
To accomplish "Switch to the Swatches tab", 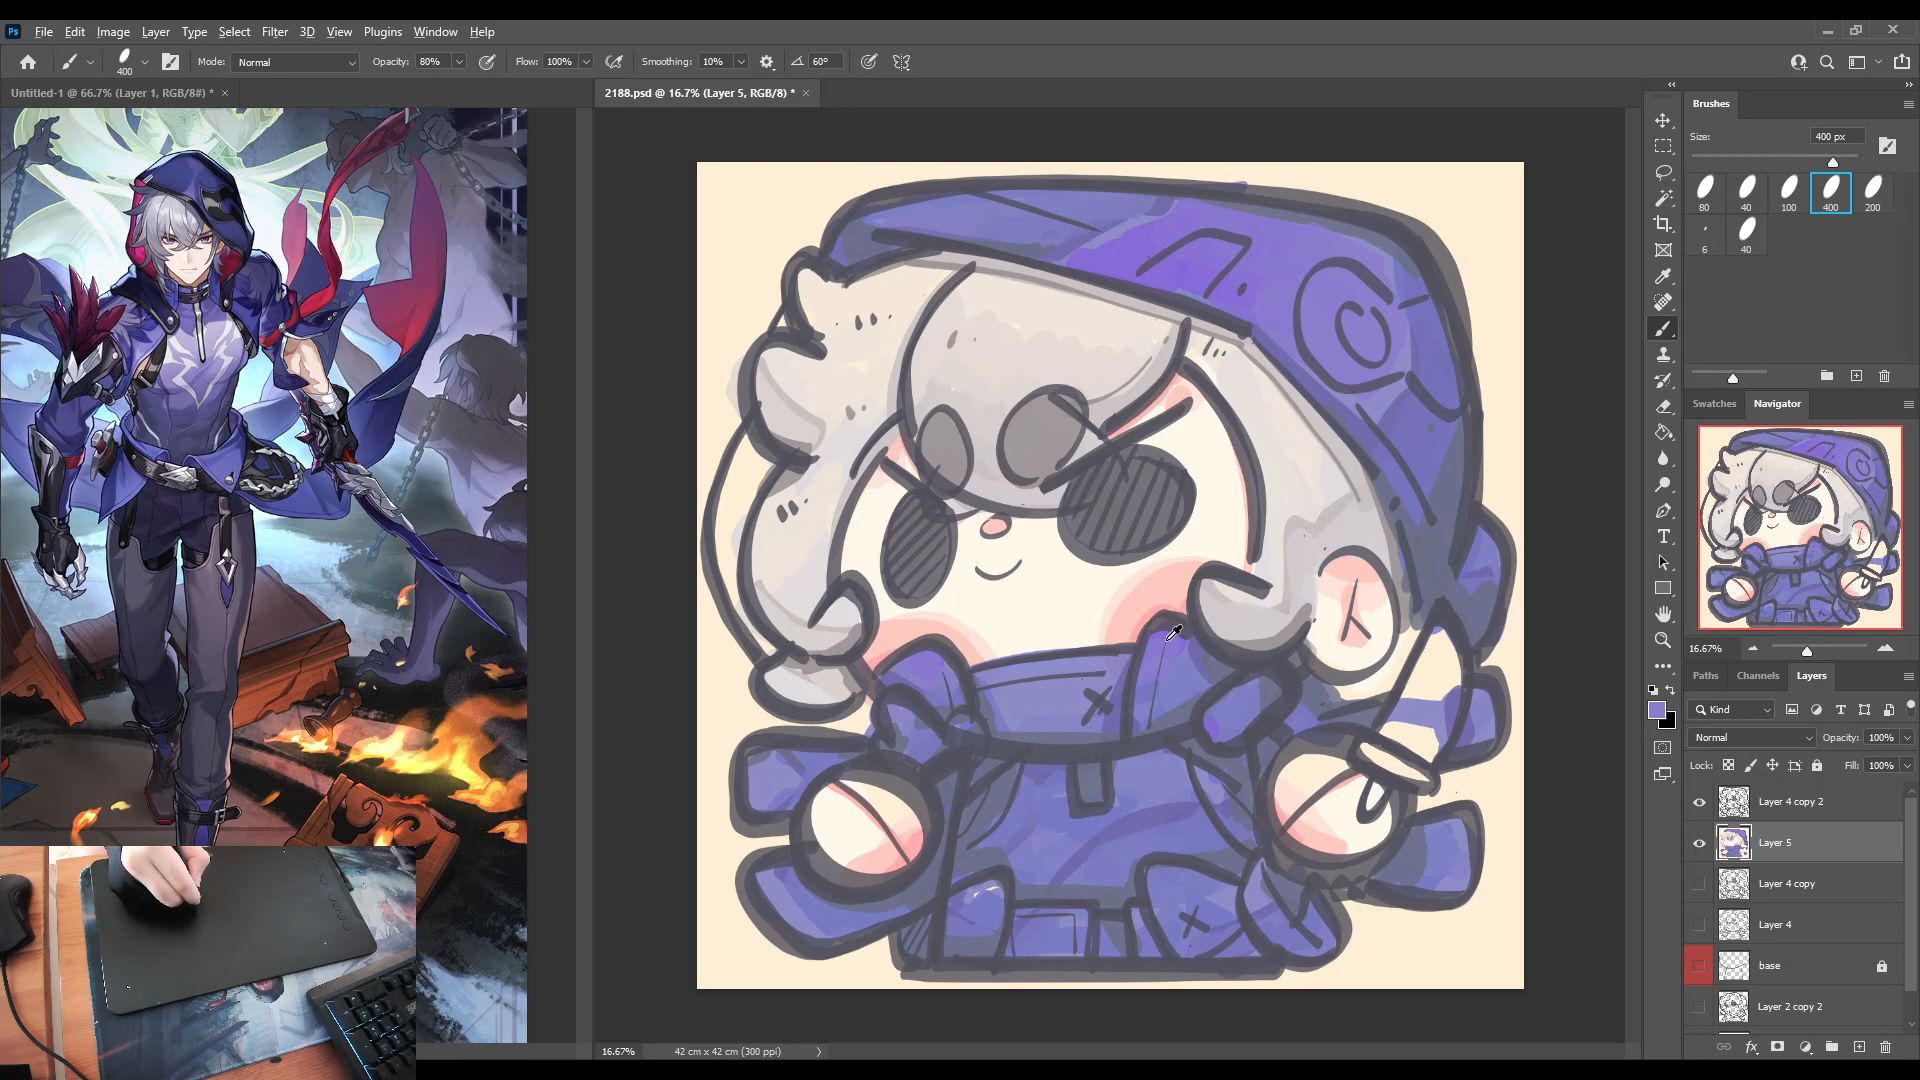I will point(1714,404).
